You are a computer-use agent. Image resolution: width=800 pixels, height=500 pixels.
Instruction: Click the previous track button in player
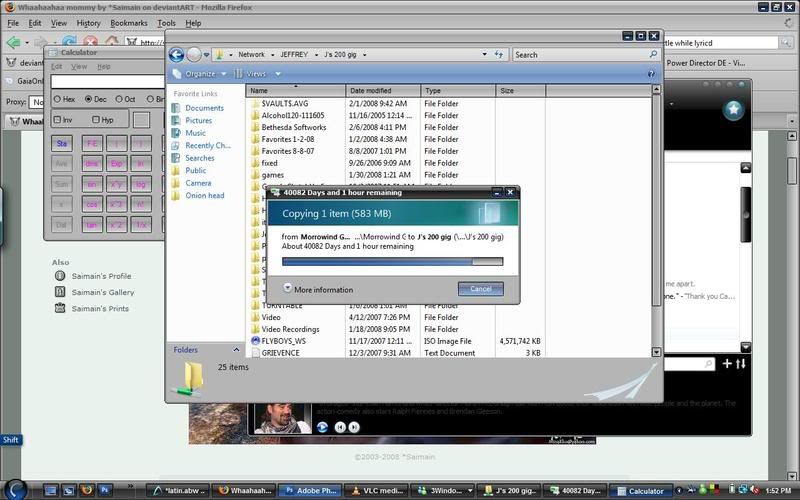pyautogui.click(x=340, y=427)
